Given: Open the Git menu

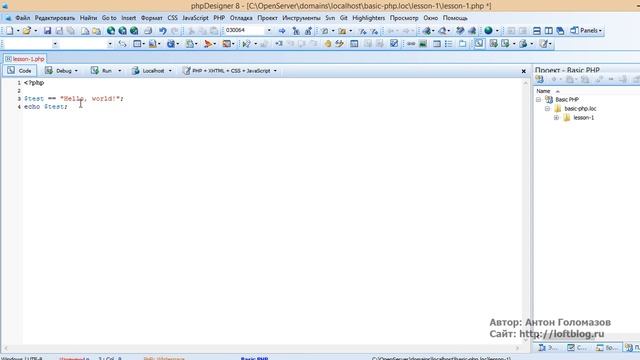Looking at the screenshot, I should pyautogui.click(x=344, y=18).
